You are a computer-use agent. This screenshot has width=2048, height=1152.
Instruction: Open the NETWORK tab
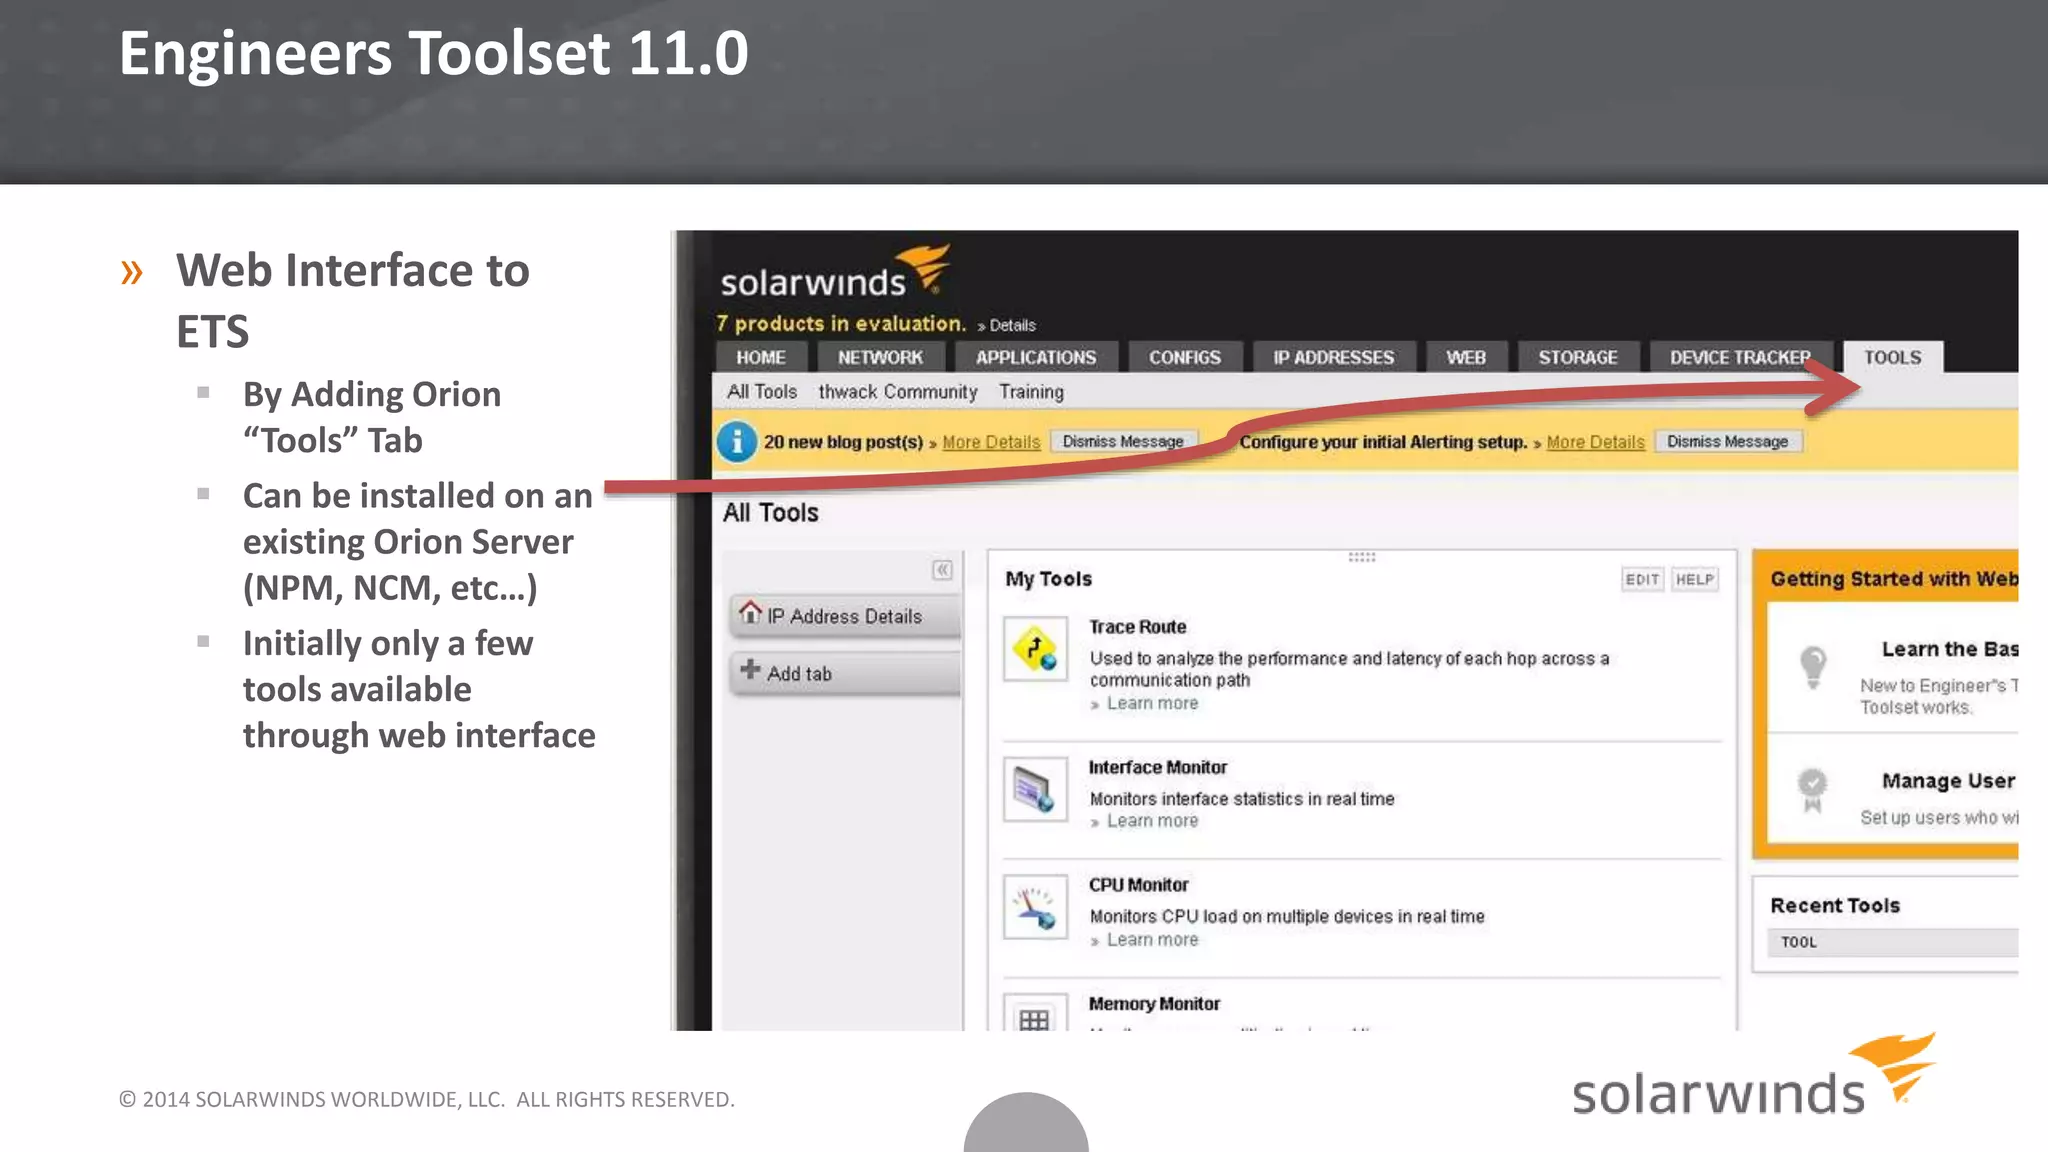pyautogui.click(x=880, y=357)
